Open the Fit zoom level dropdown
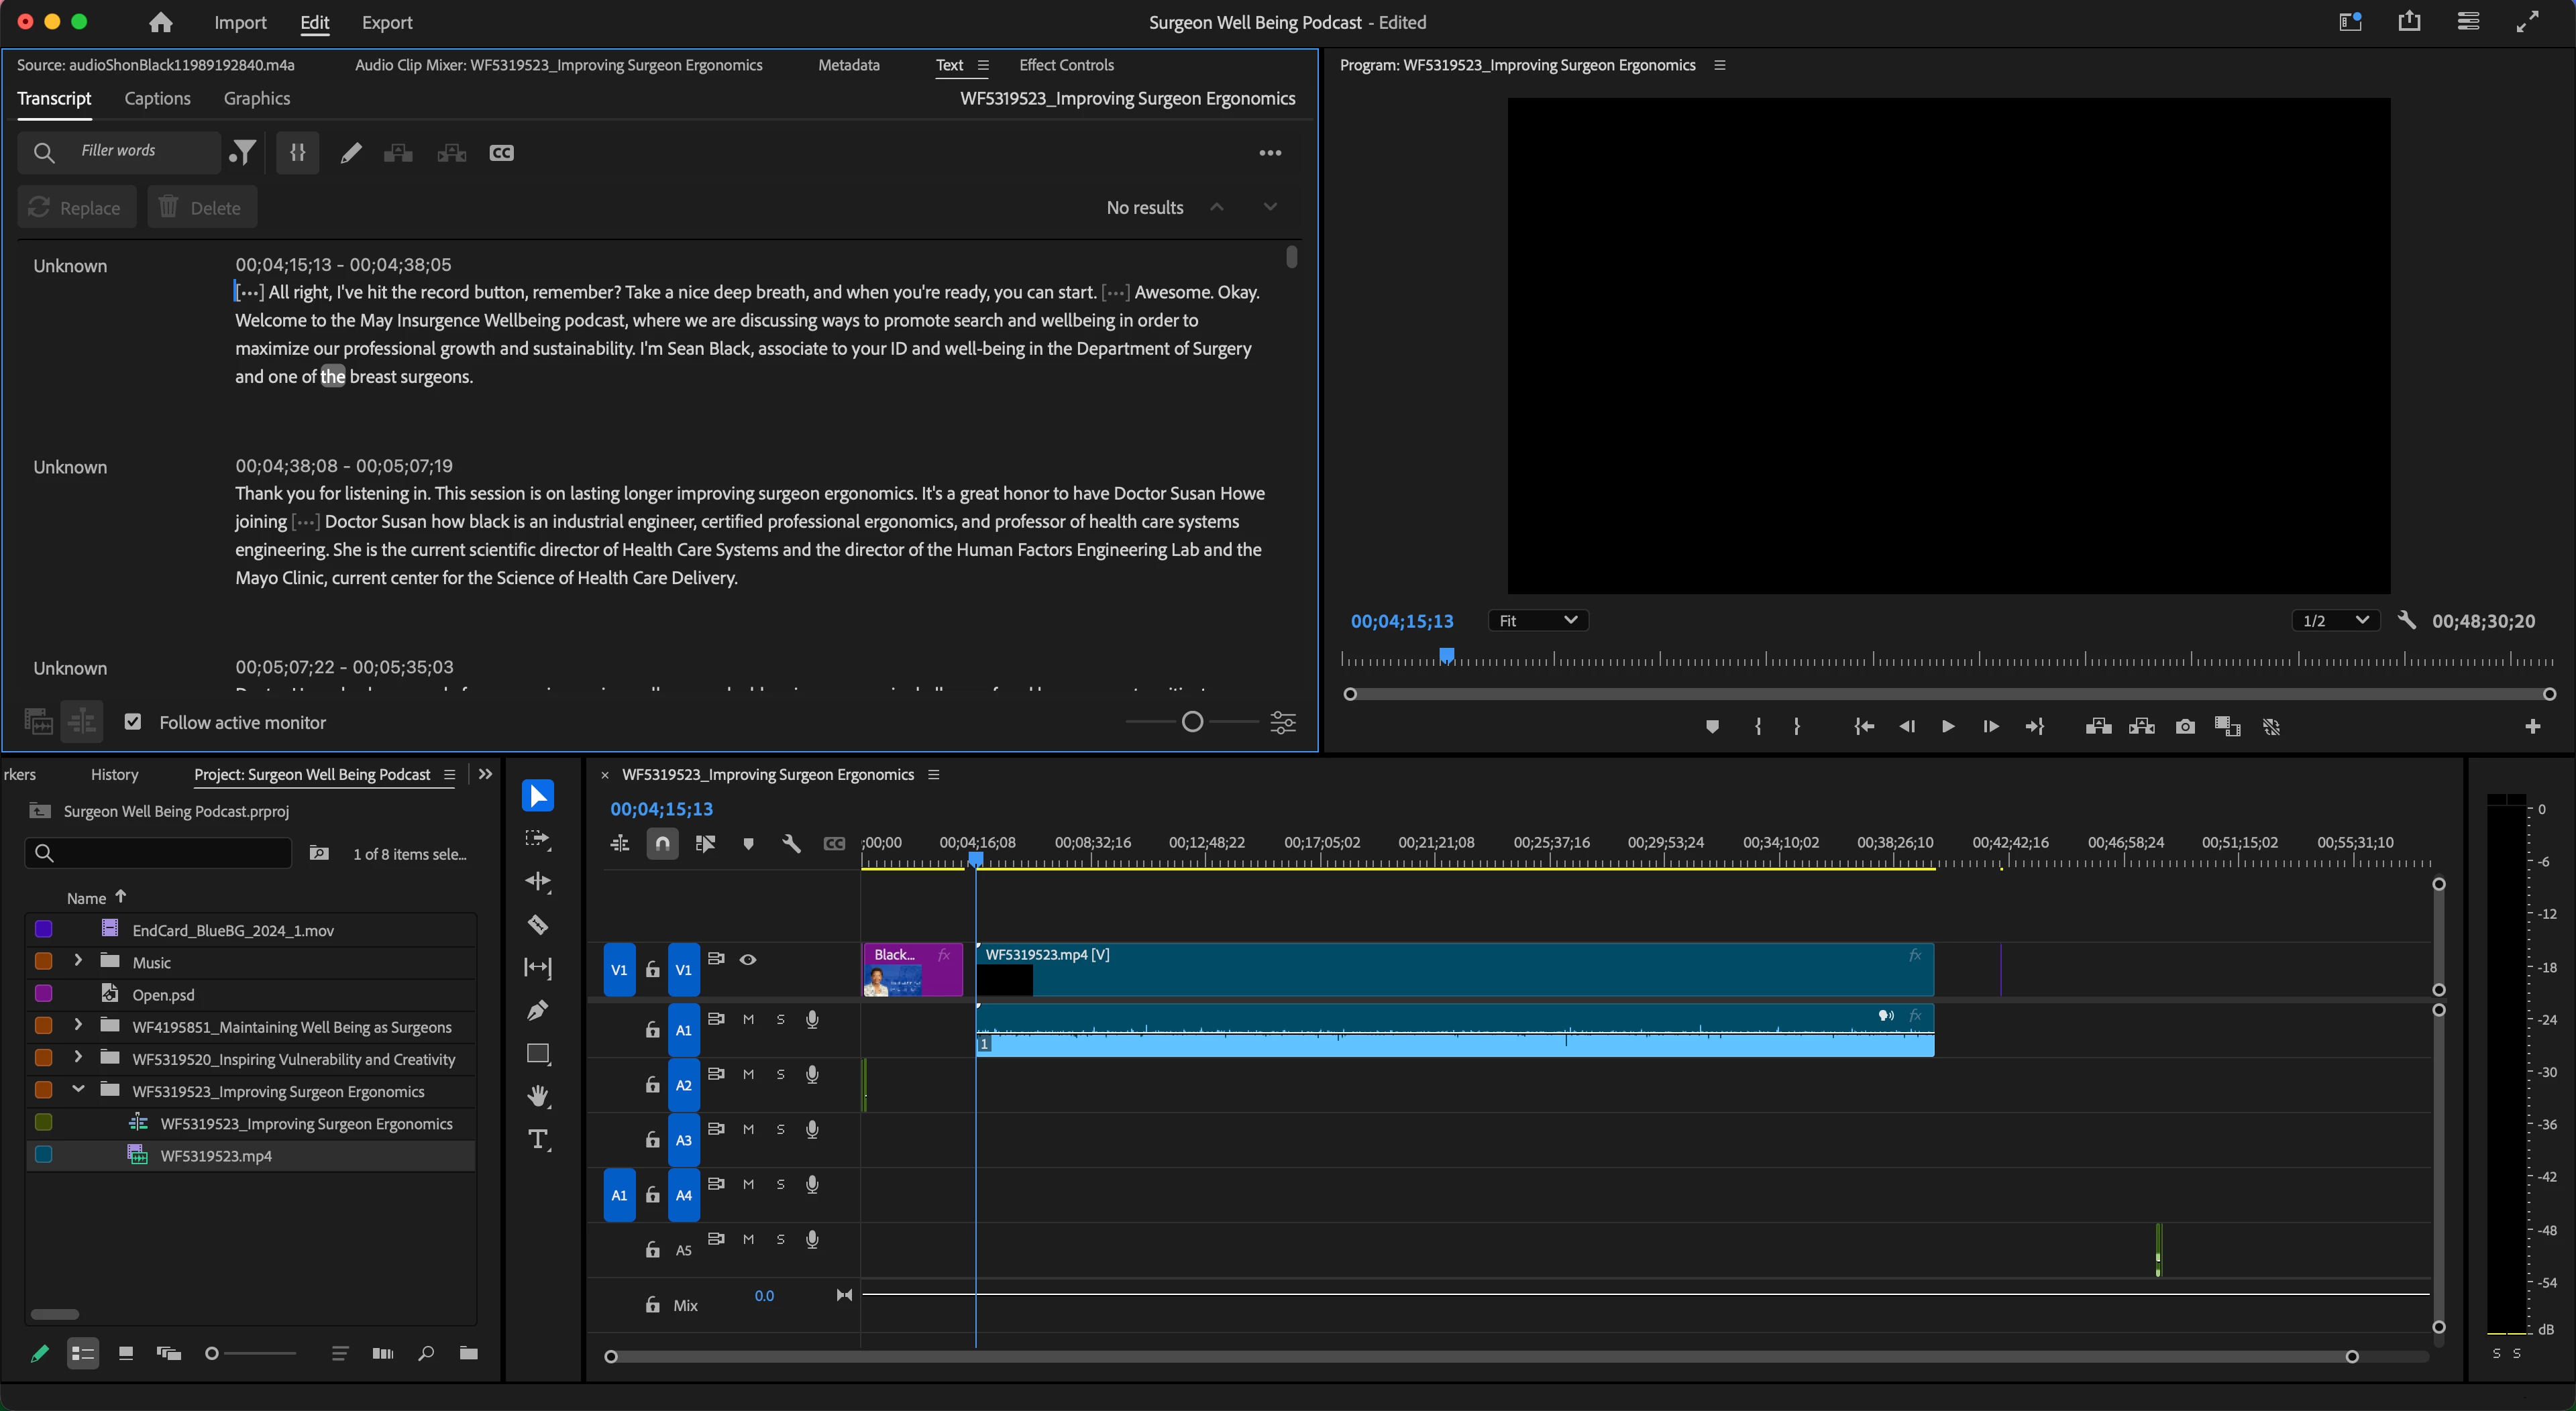Viewport: 2576px width, 1411px height. click(1537, 621)
